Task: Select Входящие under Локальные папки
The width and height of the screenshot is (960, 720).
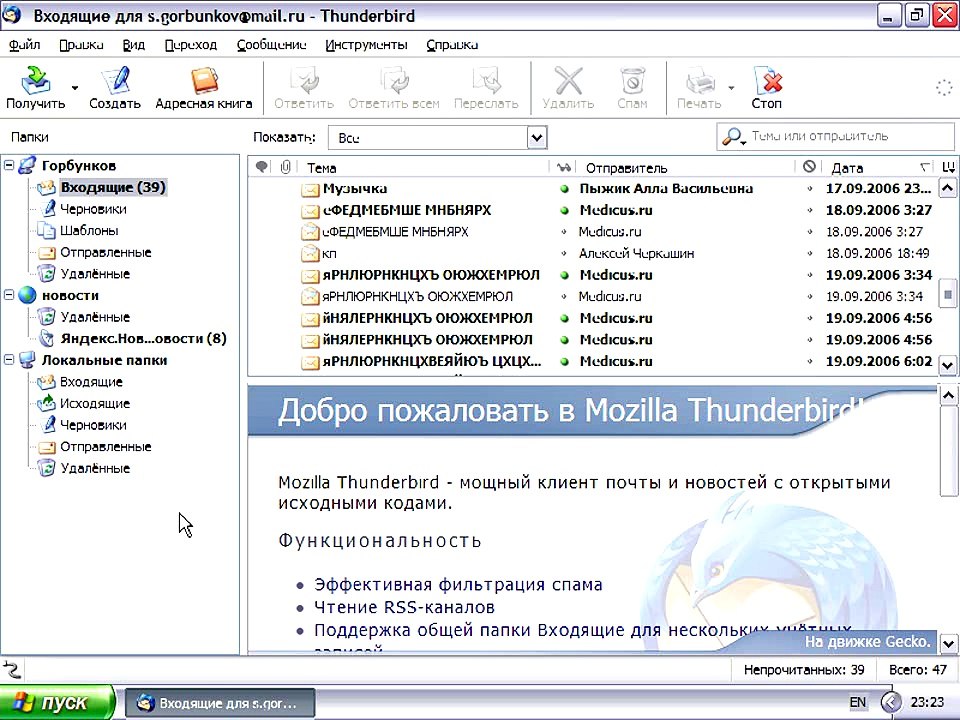Action: 91,382
